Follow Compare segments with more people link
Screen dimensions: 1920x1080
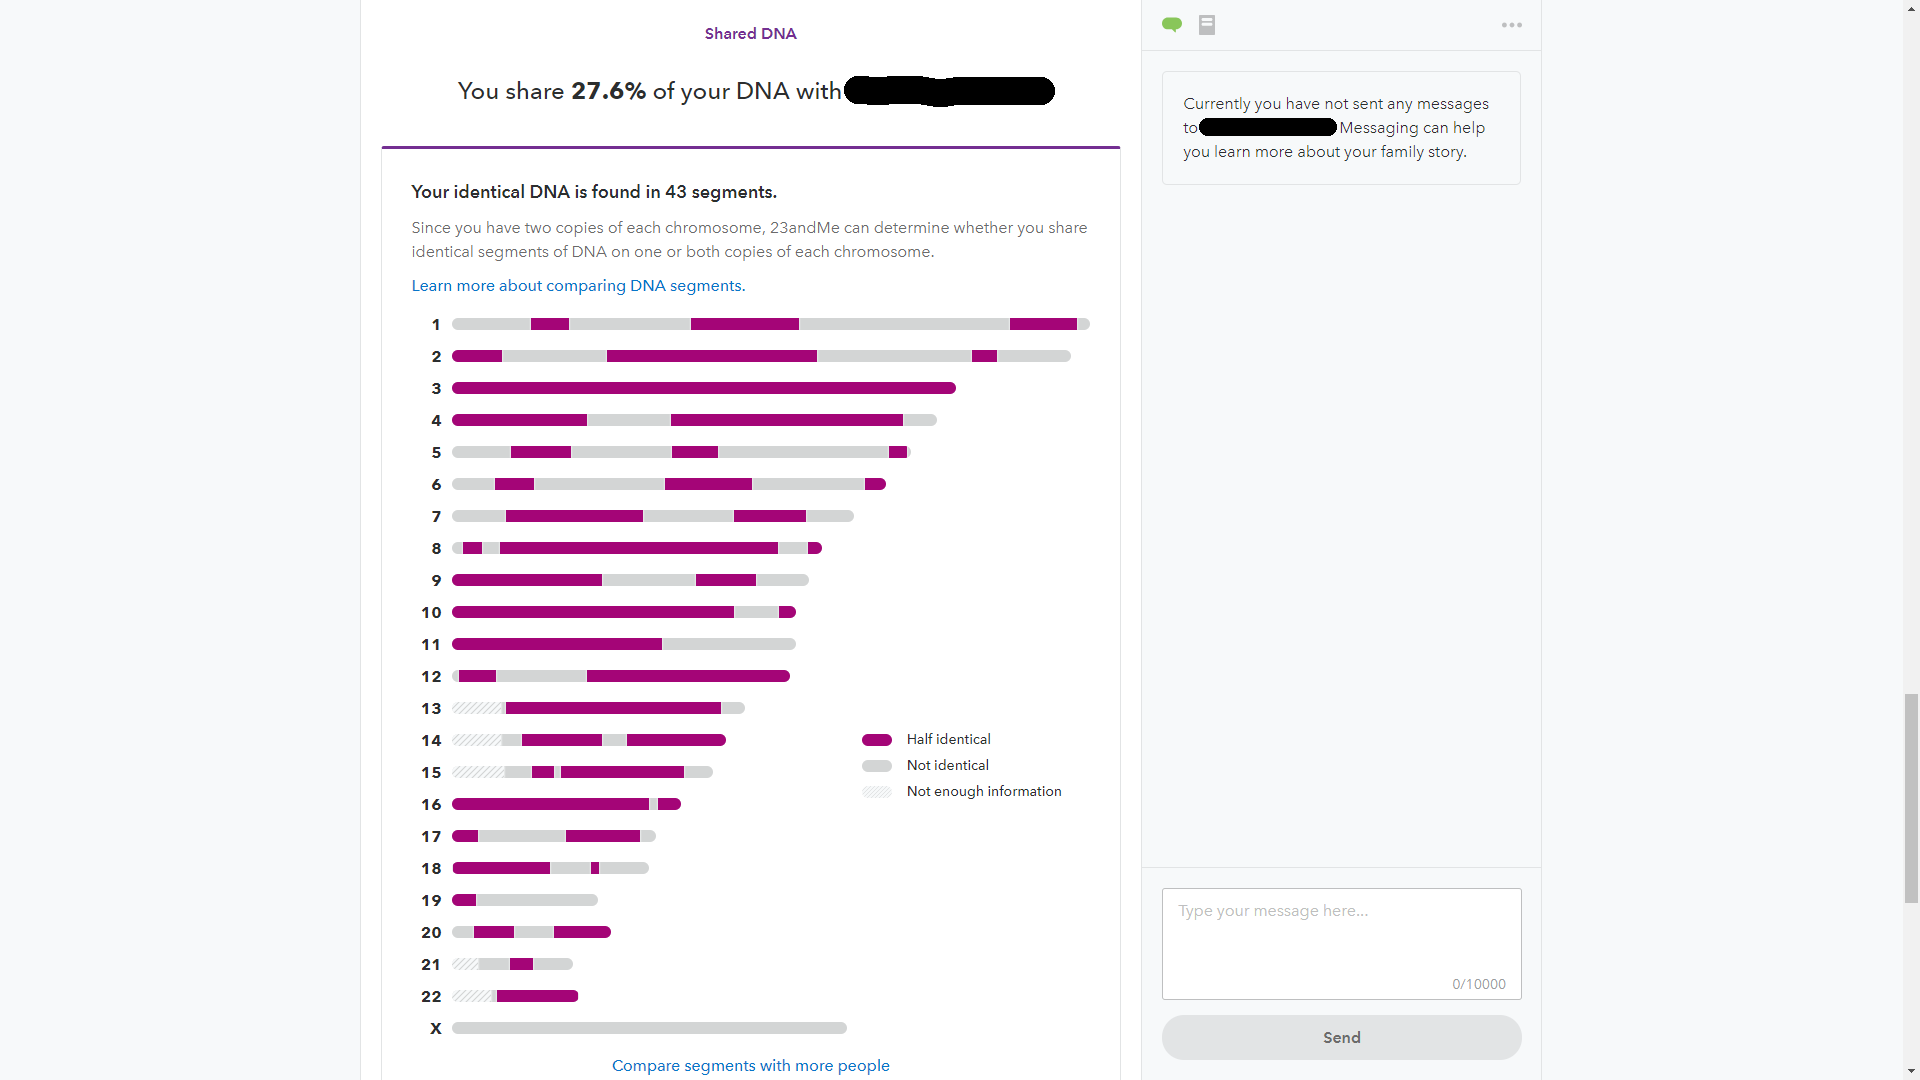click(750, 1066)
